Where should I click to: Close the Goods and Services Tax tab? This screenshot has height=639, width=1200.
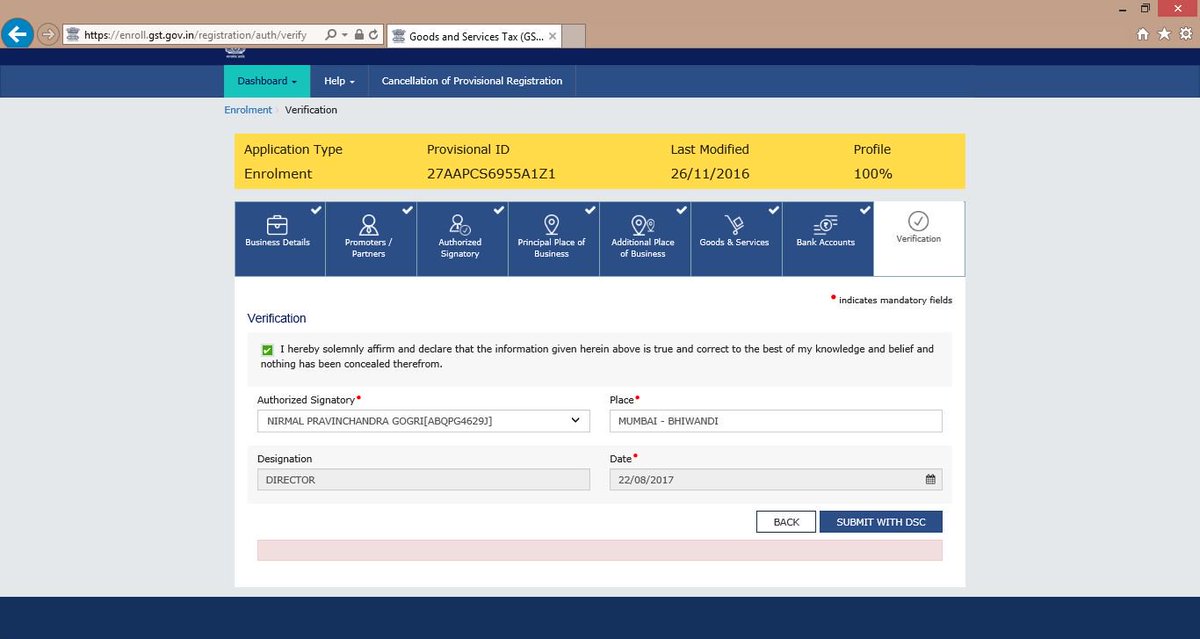[553, 36]
